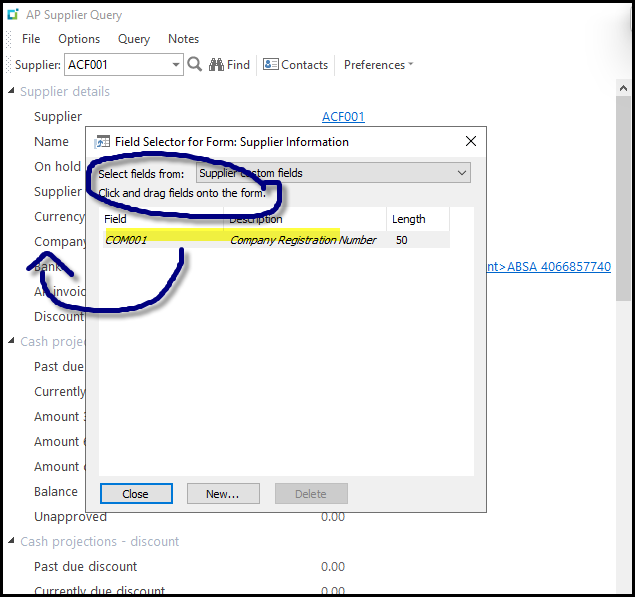Click the AP Supplier Query app icon
Image resolution: width=635 pixels, height=597 pixels.
13,16
